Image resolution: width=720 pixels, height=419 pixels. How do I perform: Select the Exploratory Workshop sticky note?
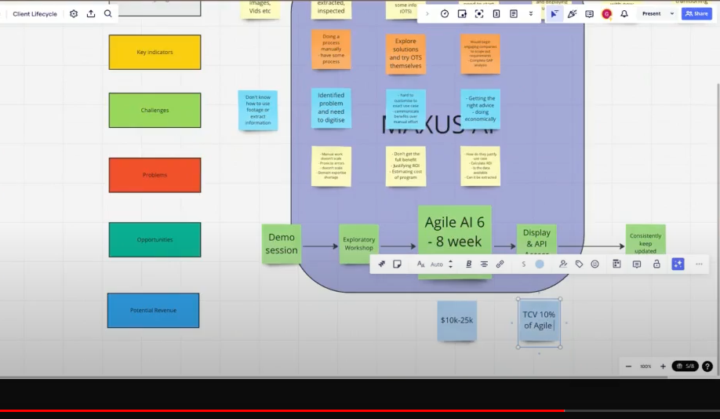[x=359, y=244]
